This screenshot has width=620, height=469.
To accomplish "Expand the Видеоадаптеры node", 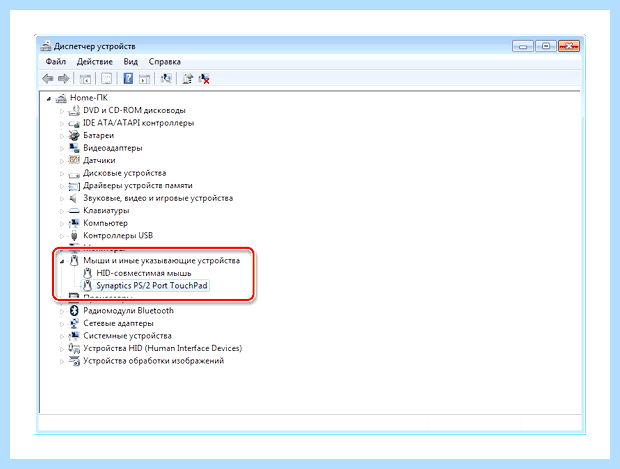I will coord(62,149).
